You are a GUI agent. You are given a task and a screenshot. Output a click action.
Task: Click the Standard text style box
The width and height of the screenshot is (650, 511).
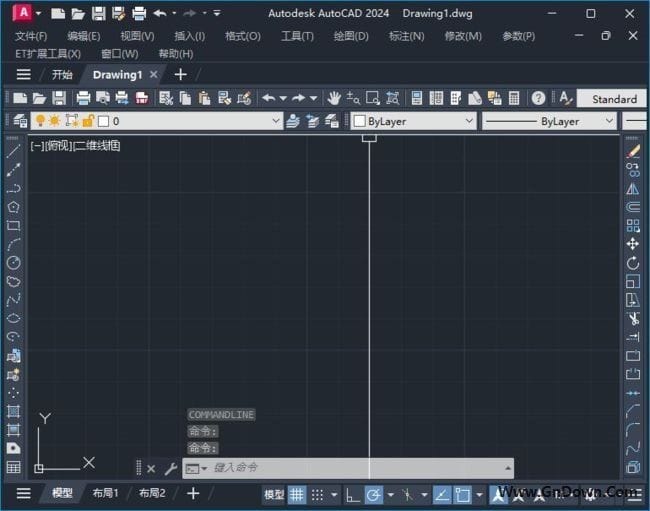(x=611, y=99)
